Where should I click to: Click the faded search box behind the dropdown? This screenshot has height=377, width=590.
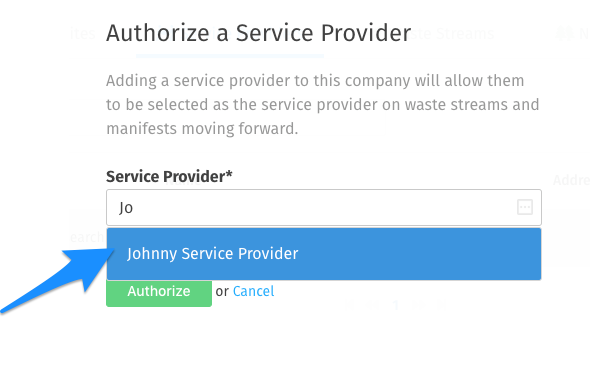pos(87,237)
